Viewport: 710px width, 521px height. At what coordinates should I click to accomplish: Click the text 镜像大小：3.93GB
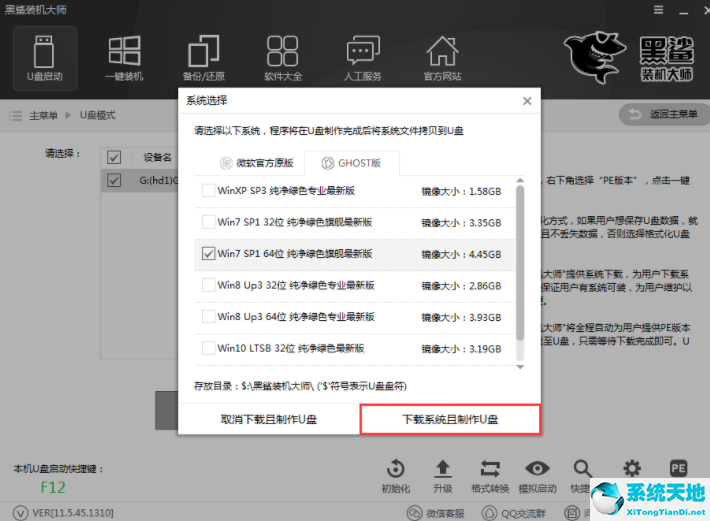coord(461,317)
